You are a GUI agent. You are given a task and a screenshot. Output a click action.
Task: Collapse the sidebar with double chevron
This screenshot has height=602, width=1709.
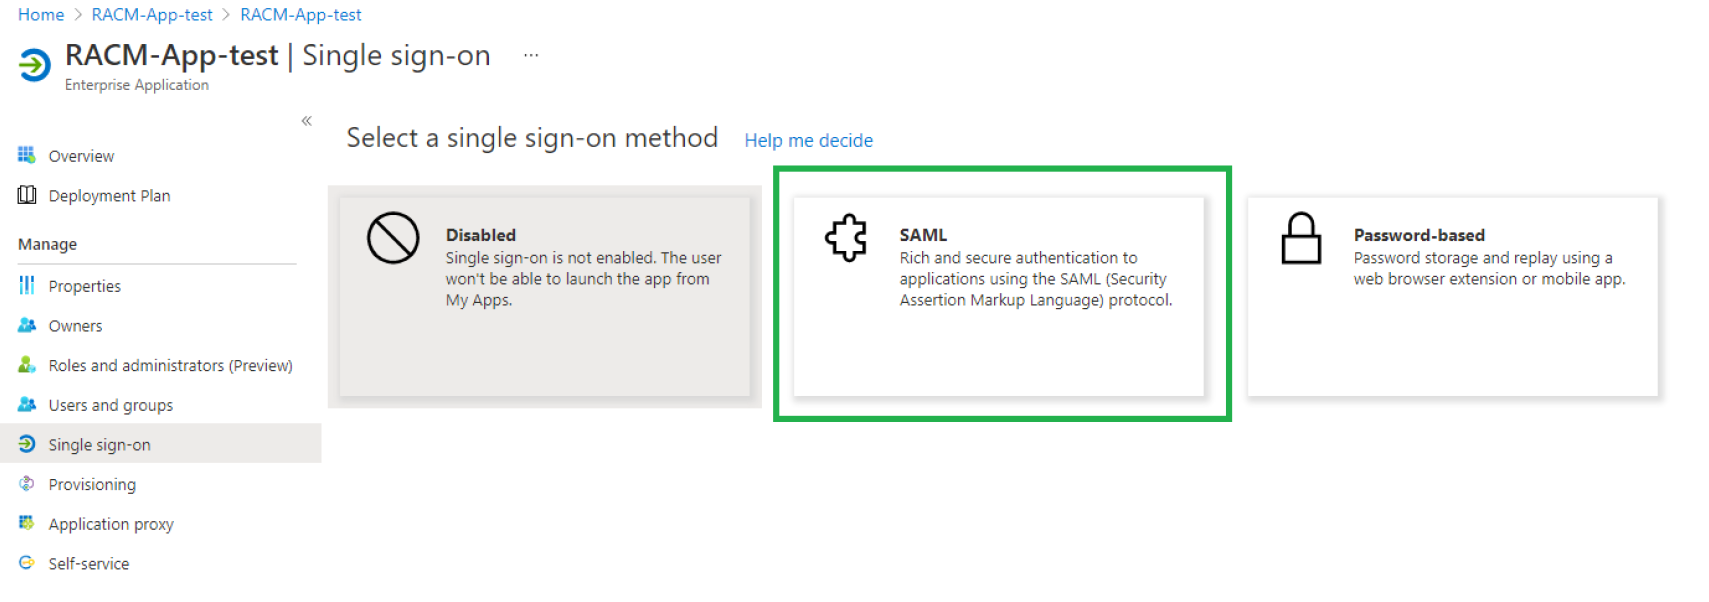[x=307, y=121]
